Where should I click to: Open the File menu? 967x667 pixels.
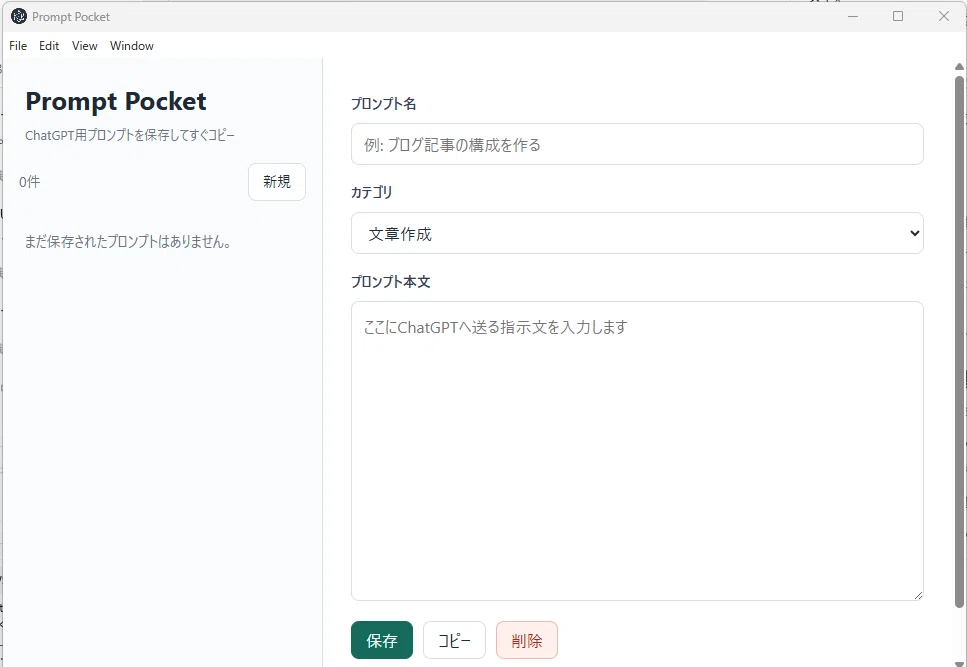coord(18,46)
